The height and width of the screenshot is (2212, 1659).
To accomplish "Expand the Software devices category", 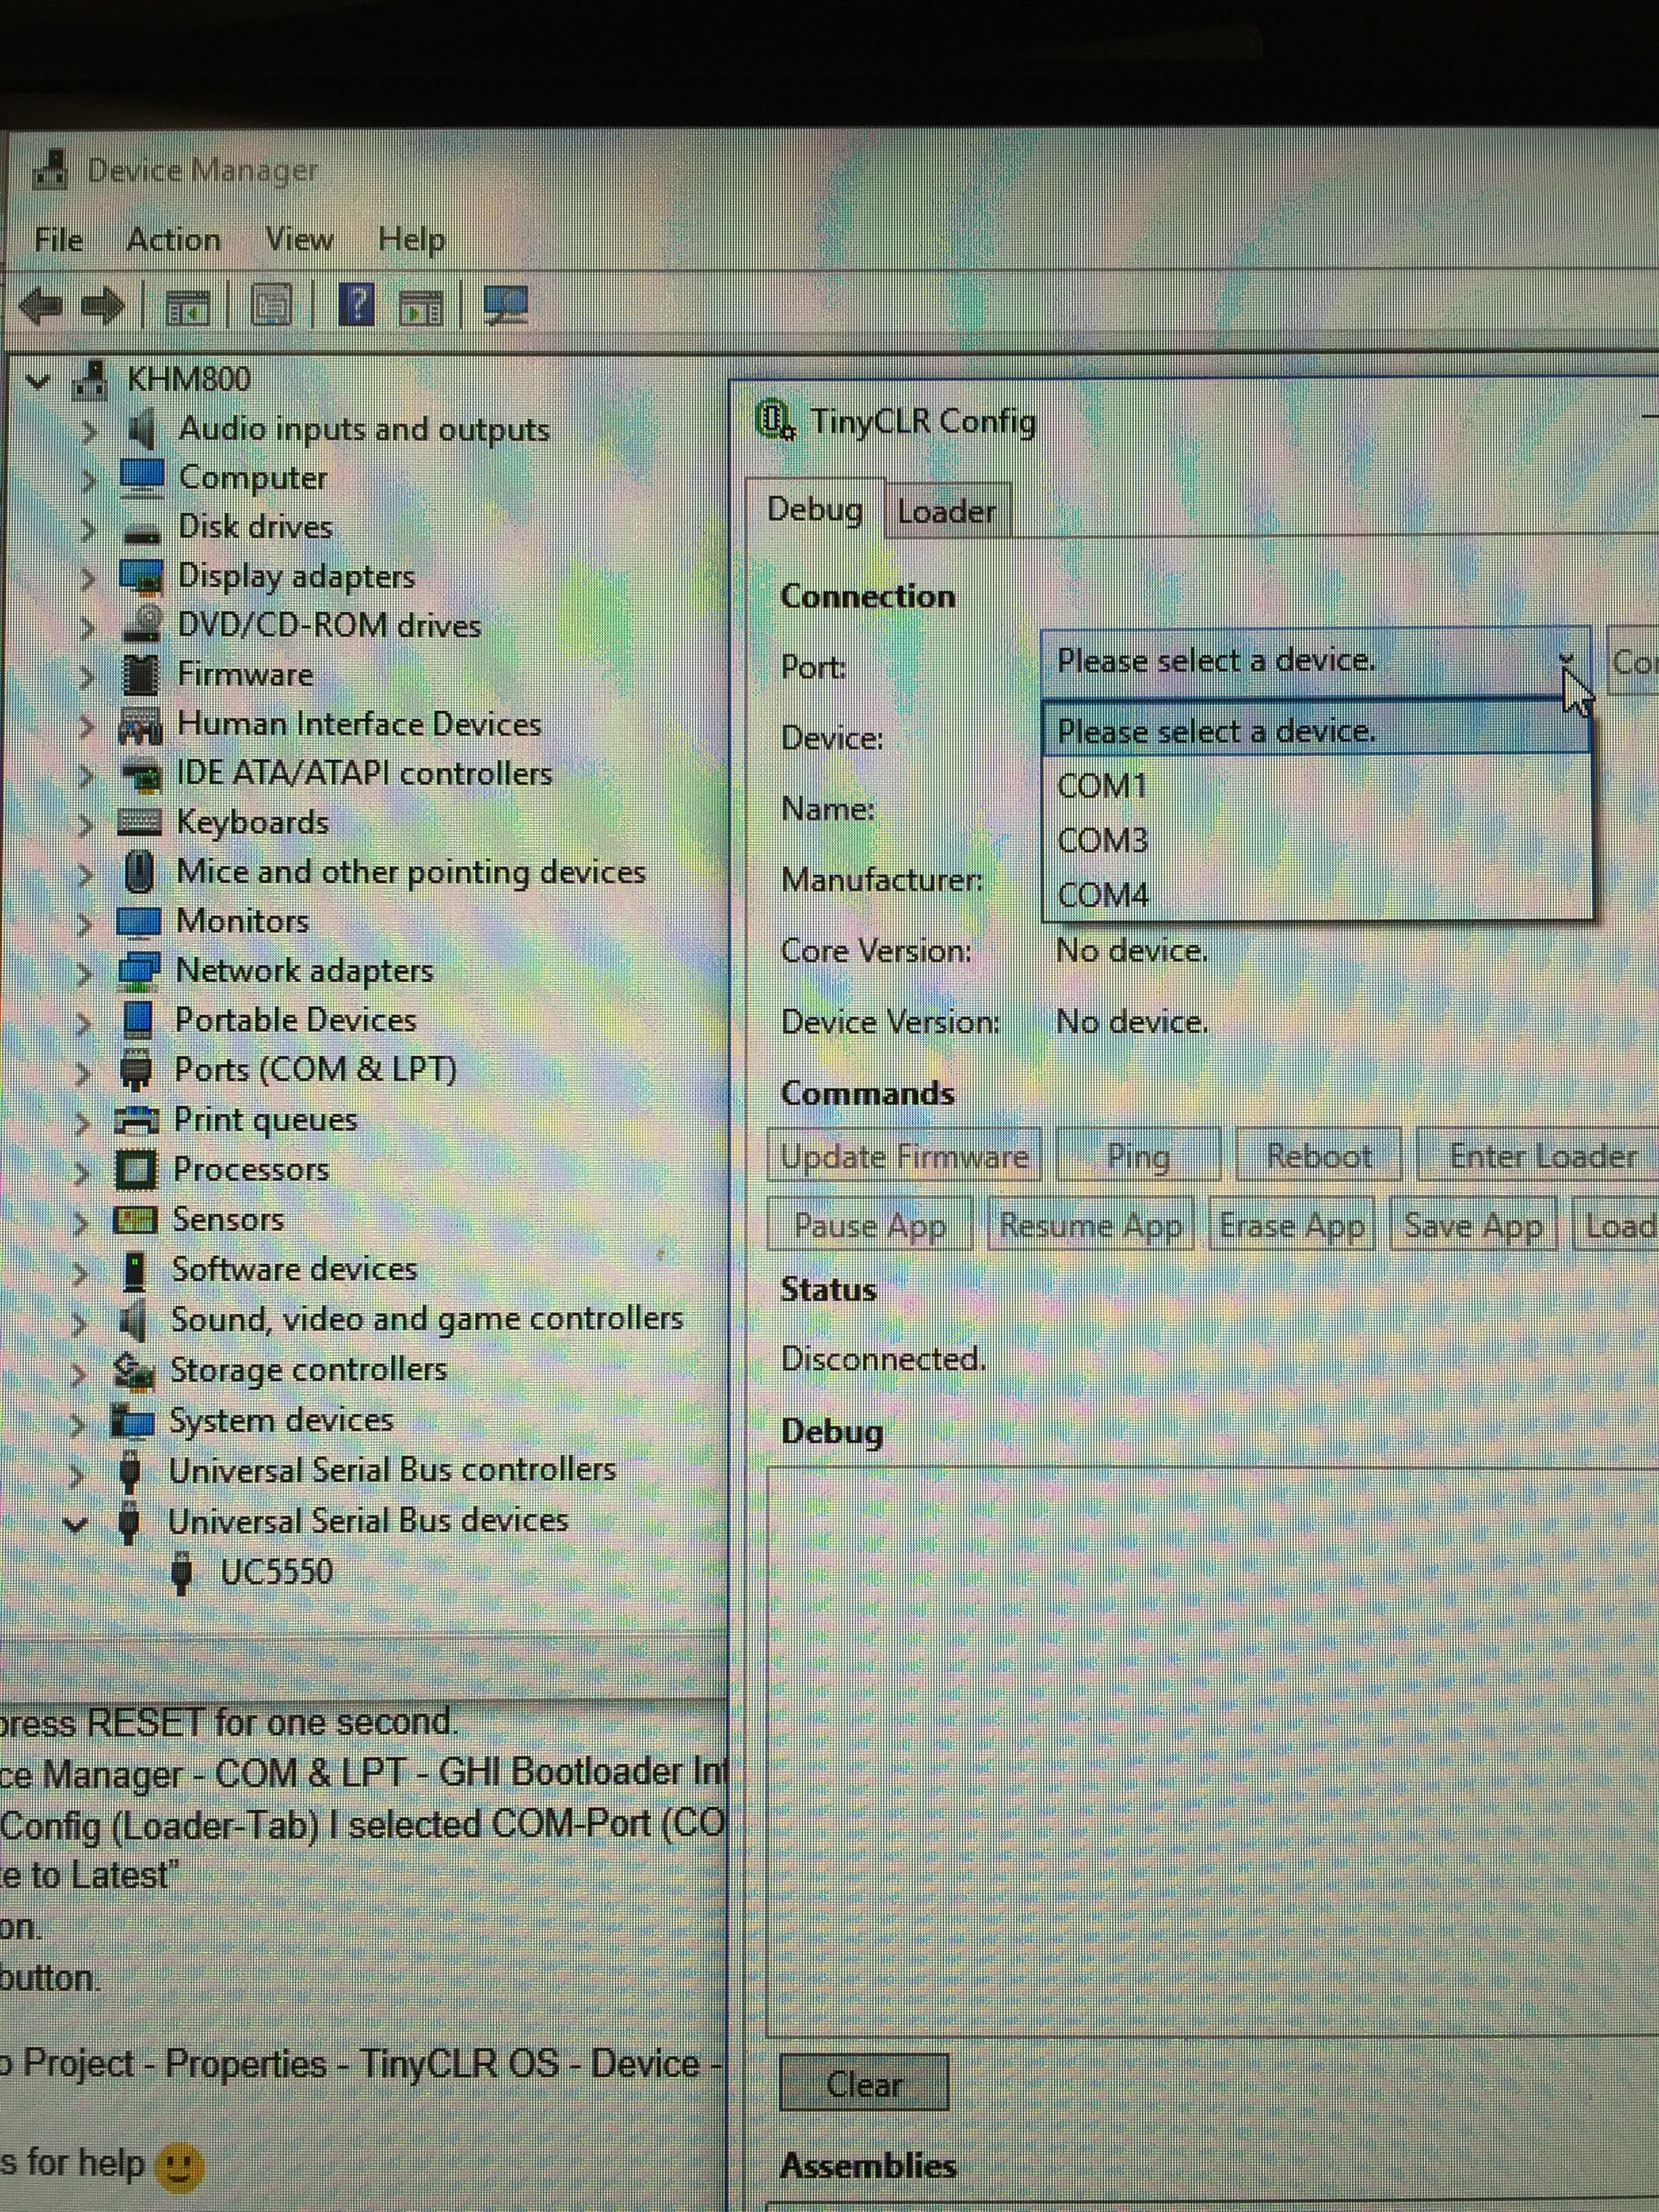I will pyautogui.click(x=80, y=1272).
